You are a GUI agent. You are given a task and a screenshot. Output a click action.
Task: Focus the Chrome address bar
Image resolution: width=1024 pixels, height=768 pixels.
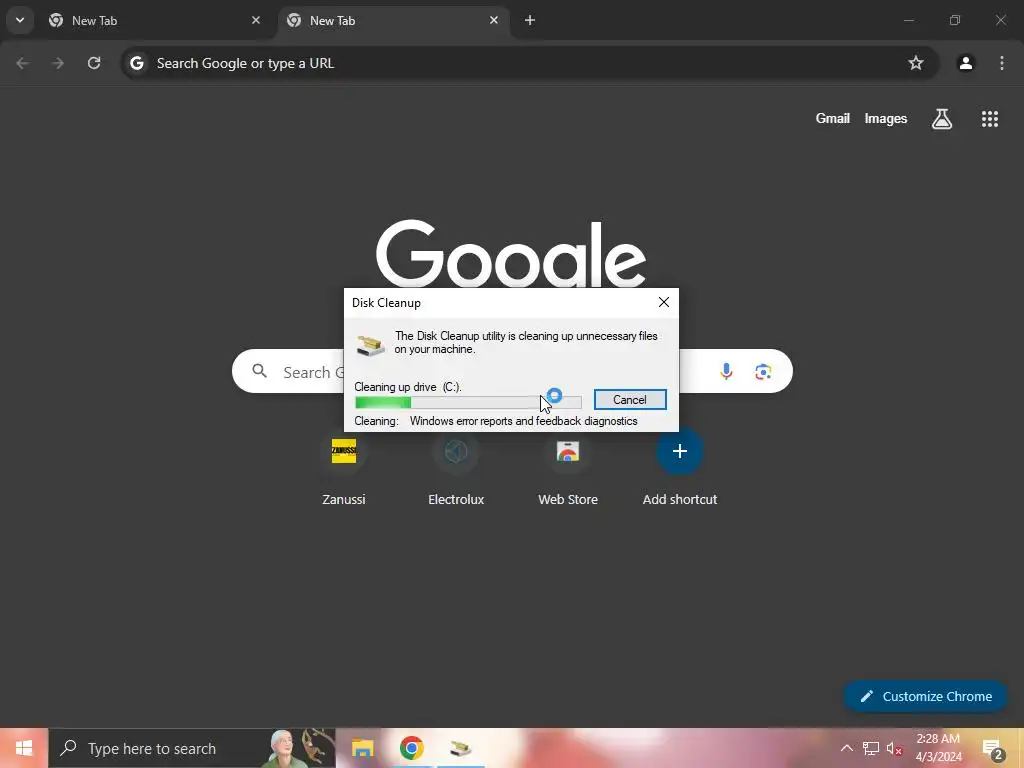[529, 63]
